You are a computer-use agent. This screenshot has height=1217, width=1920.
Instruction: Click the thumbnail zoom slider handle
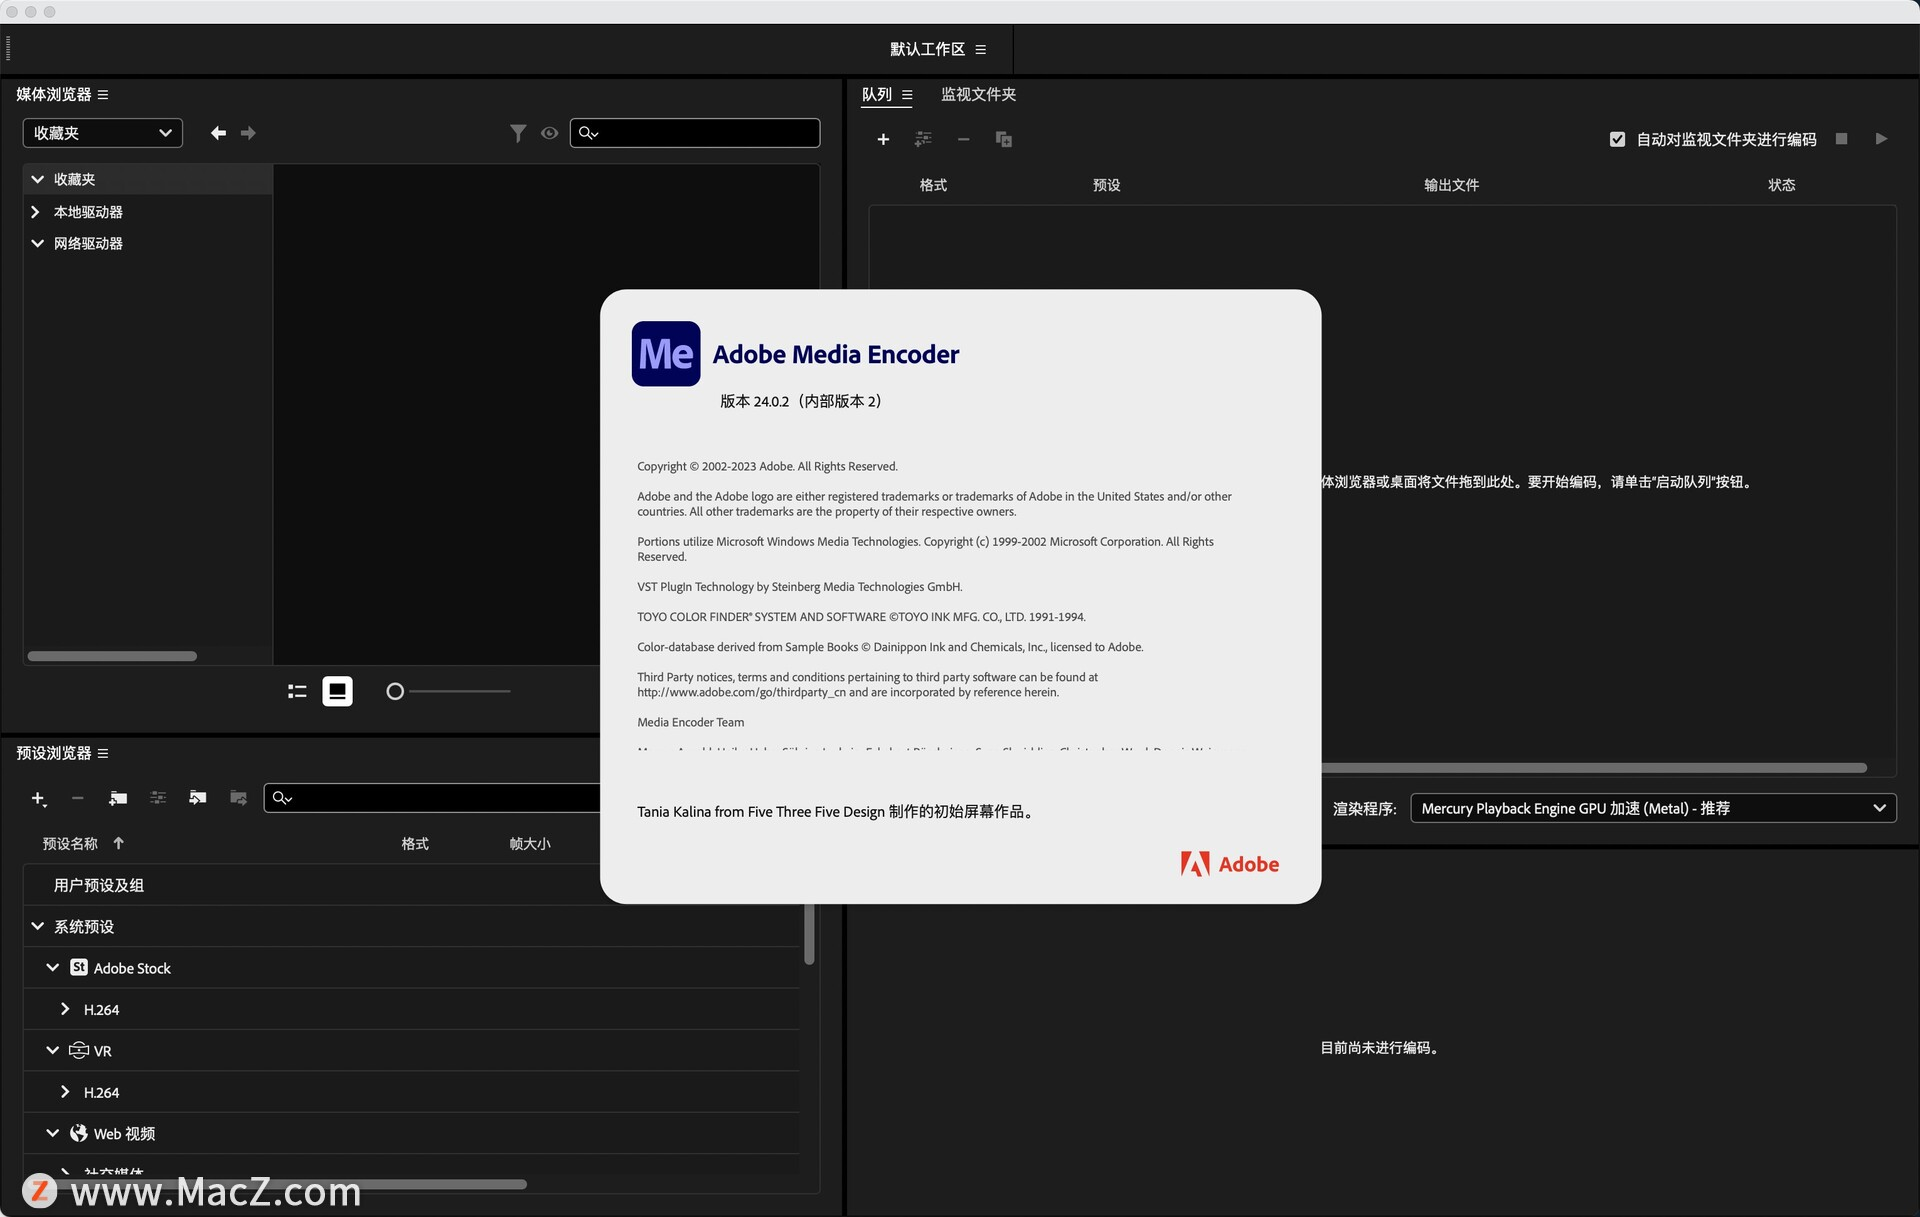click(x=395, y=691)
